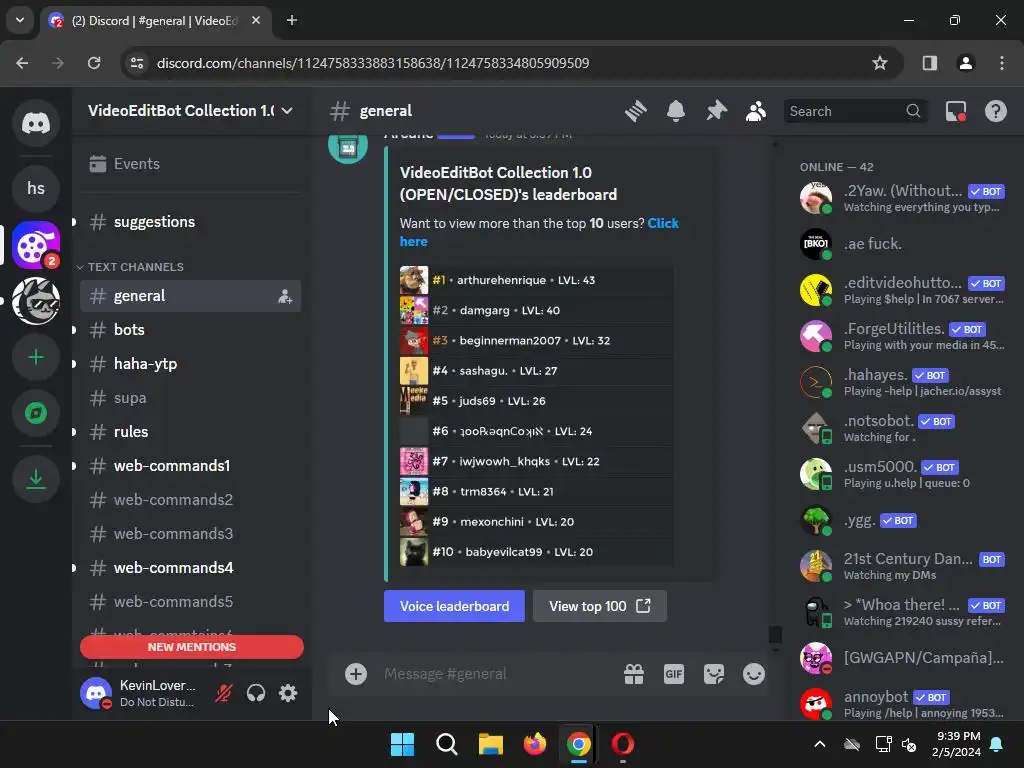The image size is (1024, 768).
Task: Select annoybot in member list
Action: click(x=904, y=704)
